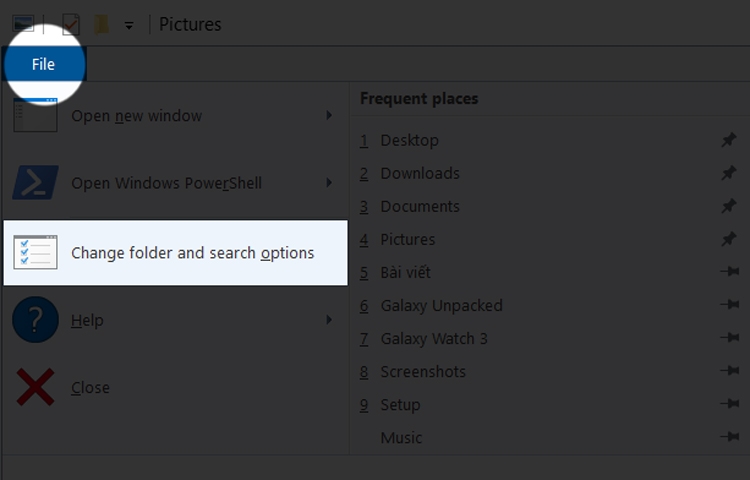
Task: Click the Open new window icon
Action: 35,116
